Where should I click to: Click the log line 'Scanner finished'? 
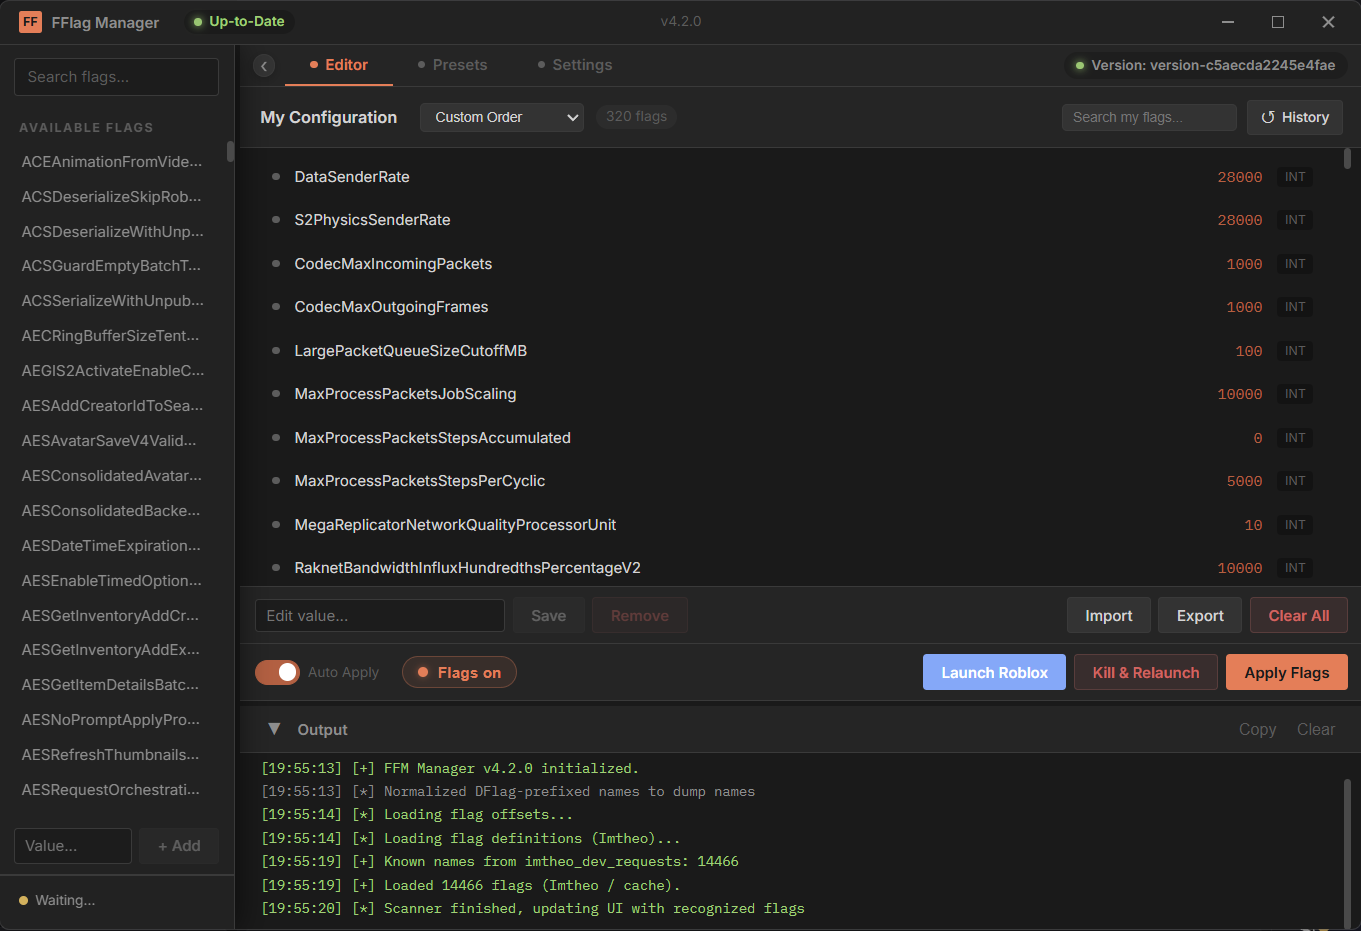[533, 909]
